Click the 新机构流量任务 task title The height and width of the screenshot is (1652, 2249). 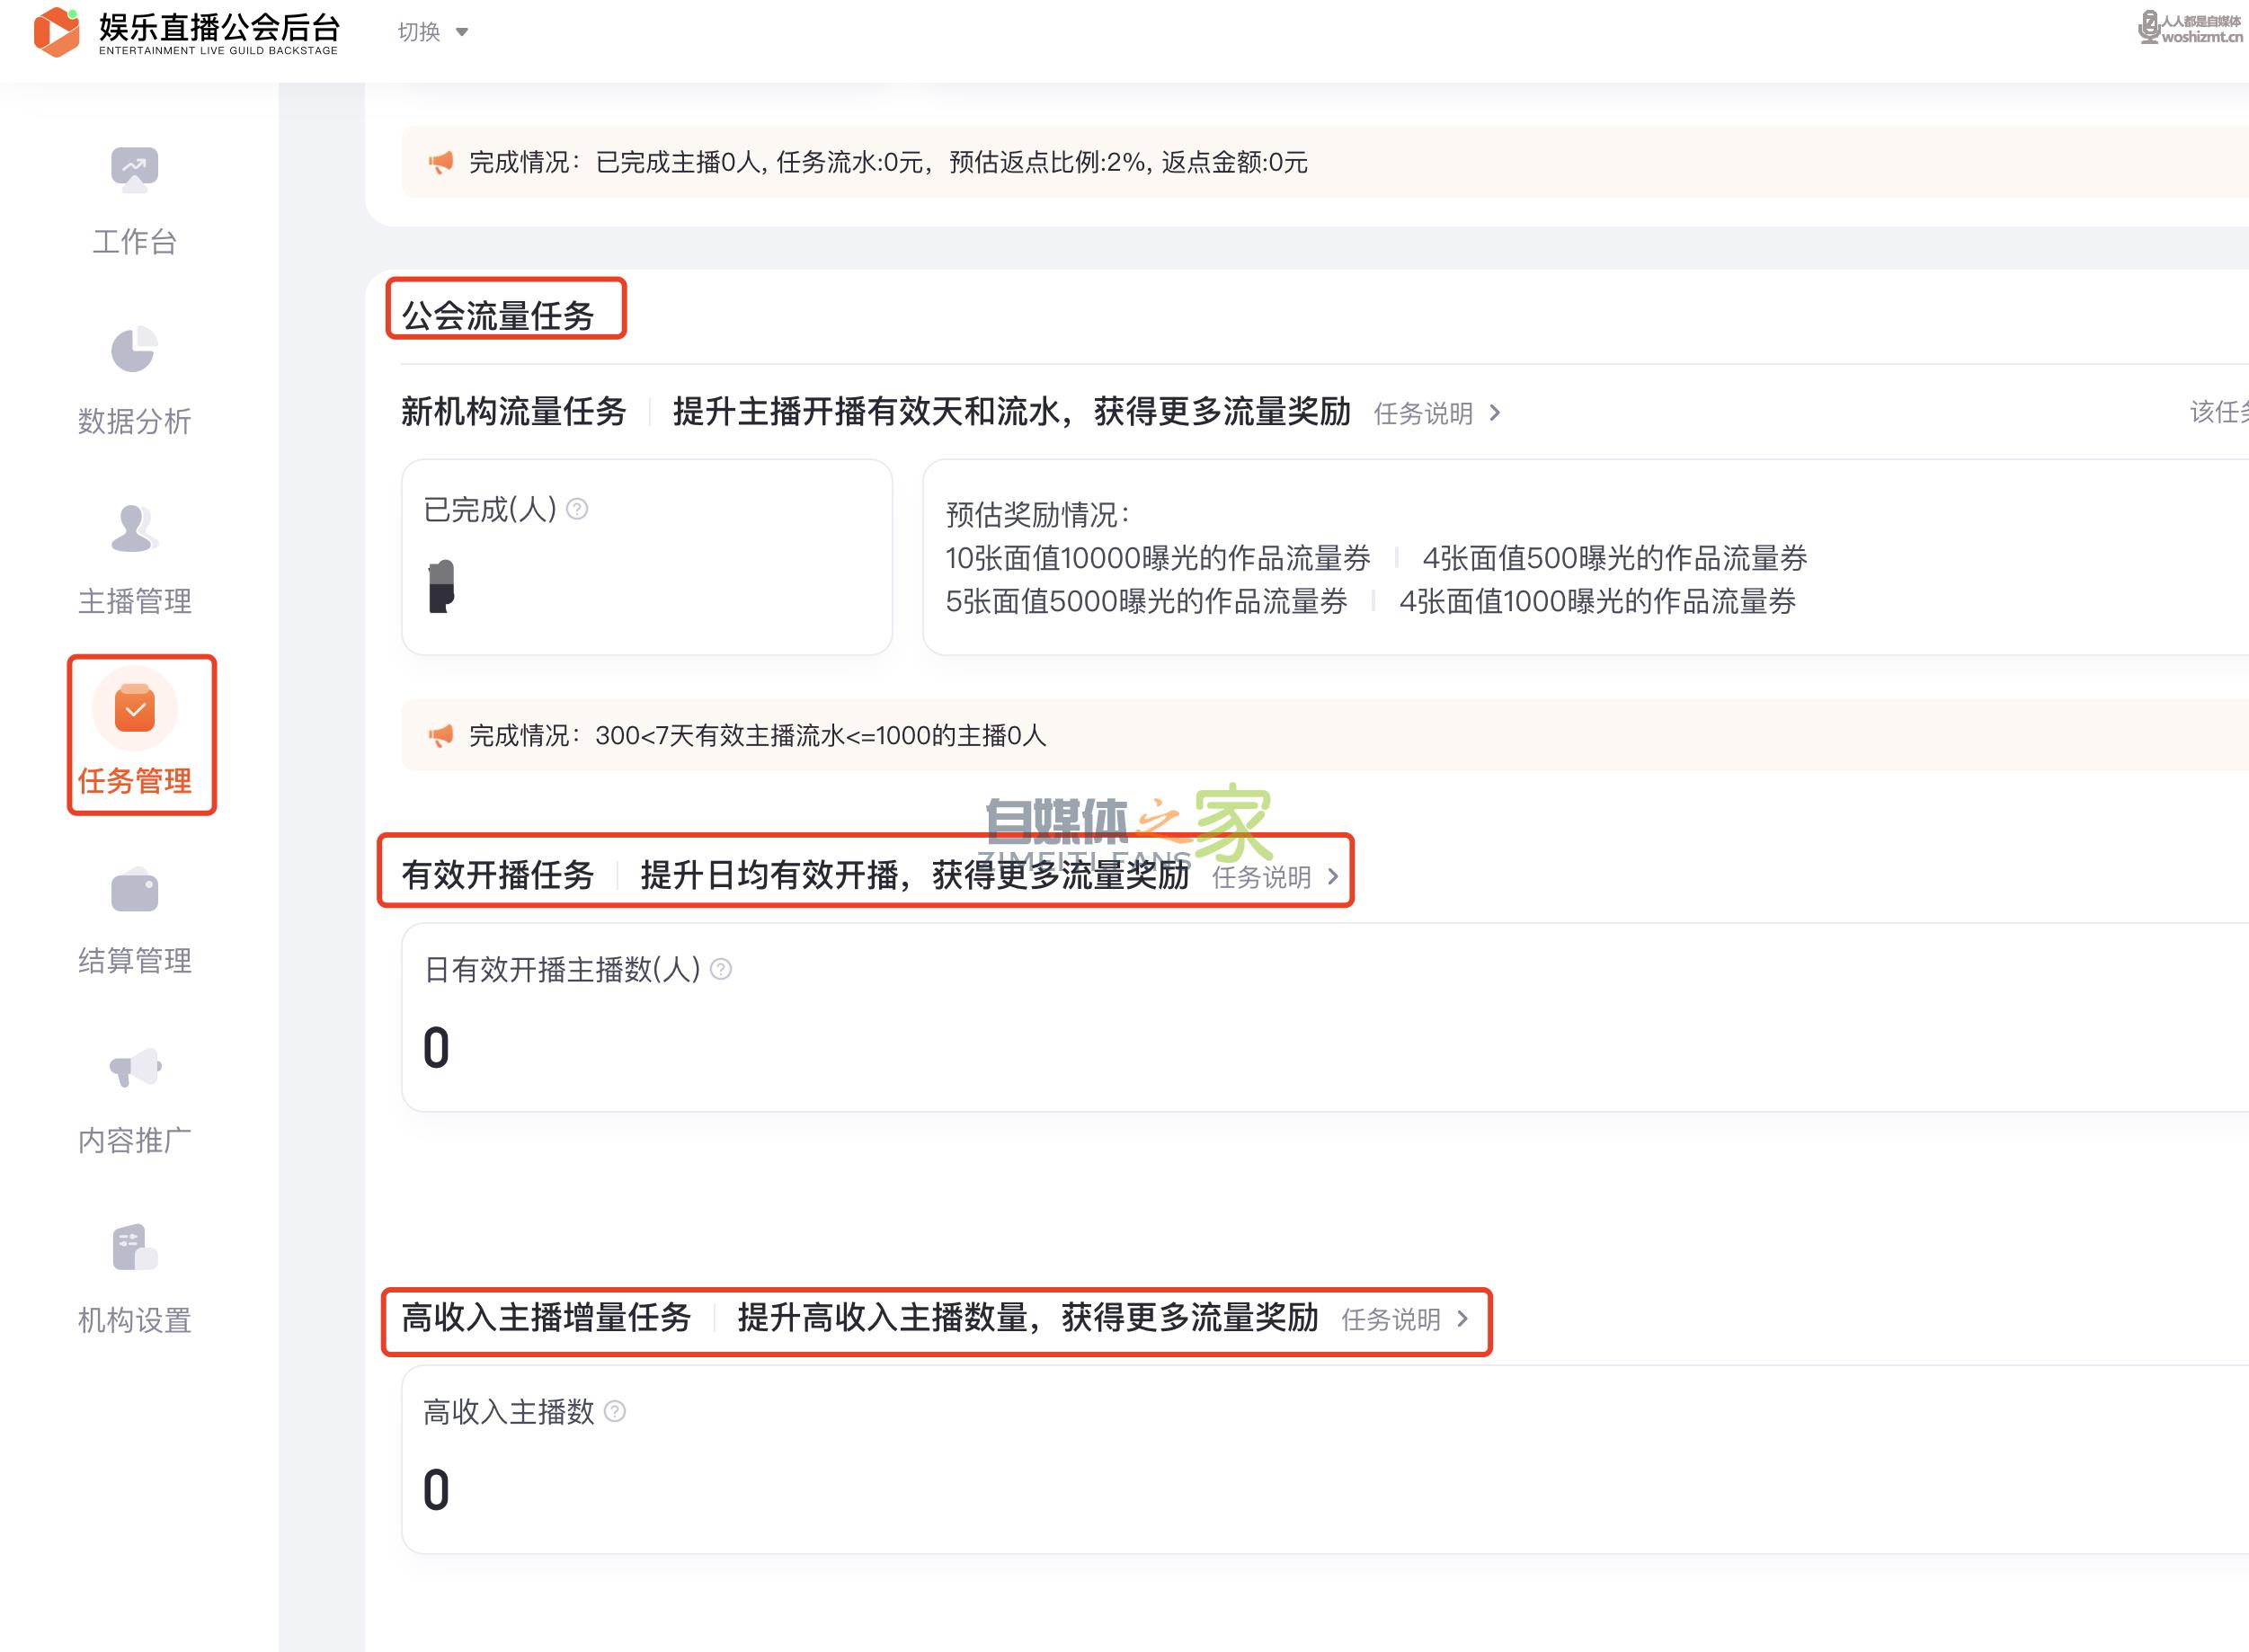tap(513, 411)
